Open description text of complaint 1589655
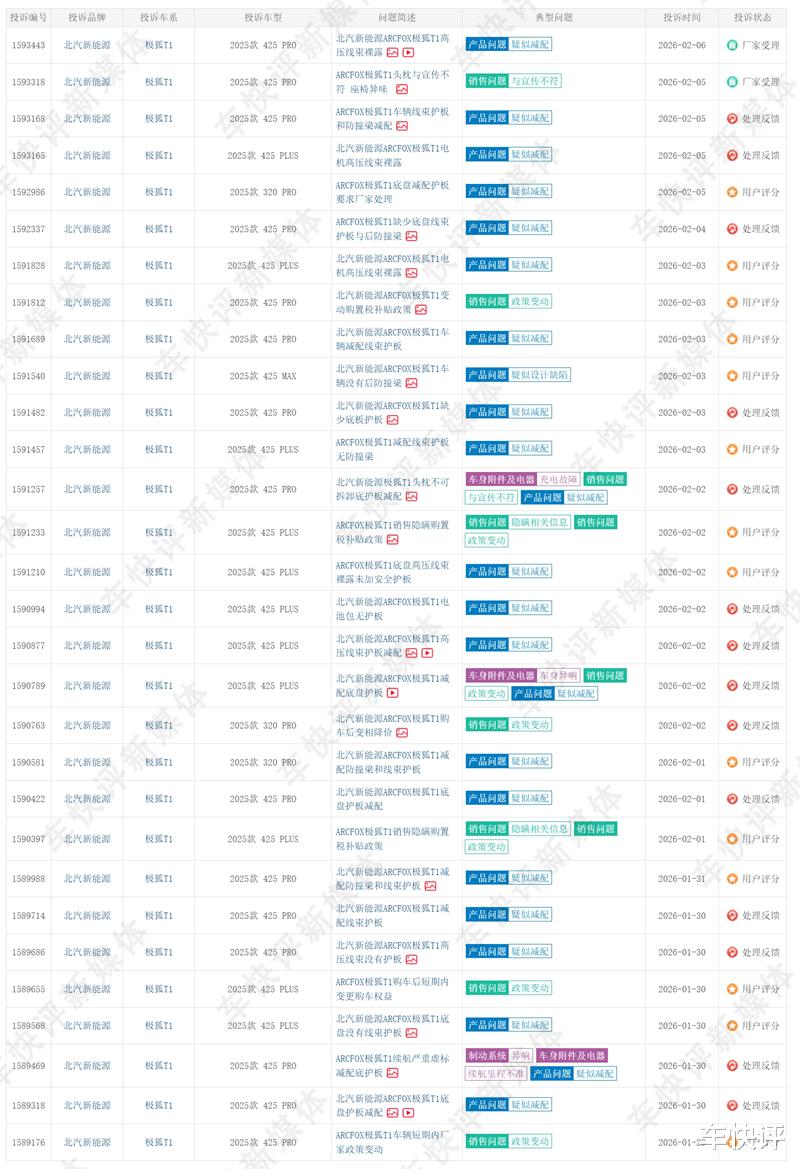This screenshot has height=1169, width=800. click(x=392, y=989)
